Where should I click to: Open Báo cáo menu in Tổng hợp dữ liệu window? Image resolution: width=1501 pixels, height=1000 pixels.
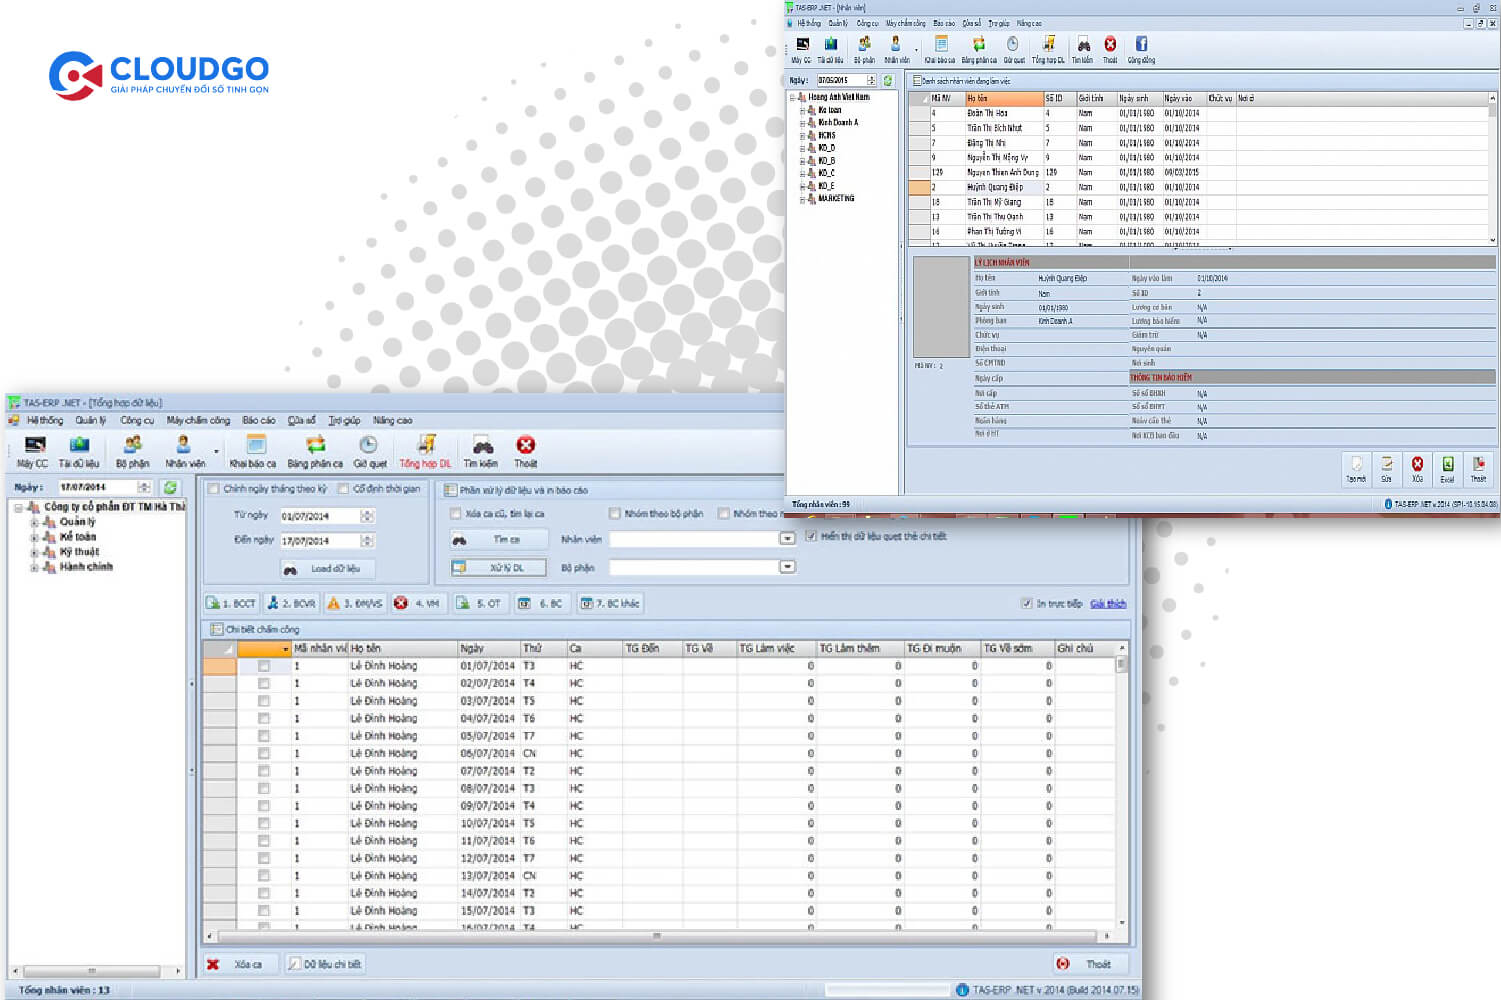258,420
